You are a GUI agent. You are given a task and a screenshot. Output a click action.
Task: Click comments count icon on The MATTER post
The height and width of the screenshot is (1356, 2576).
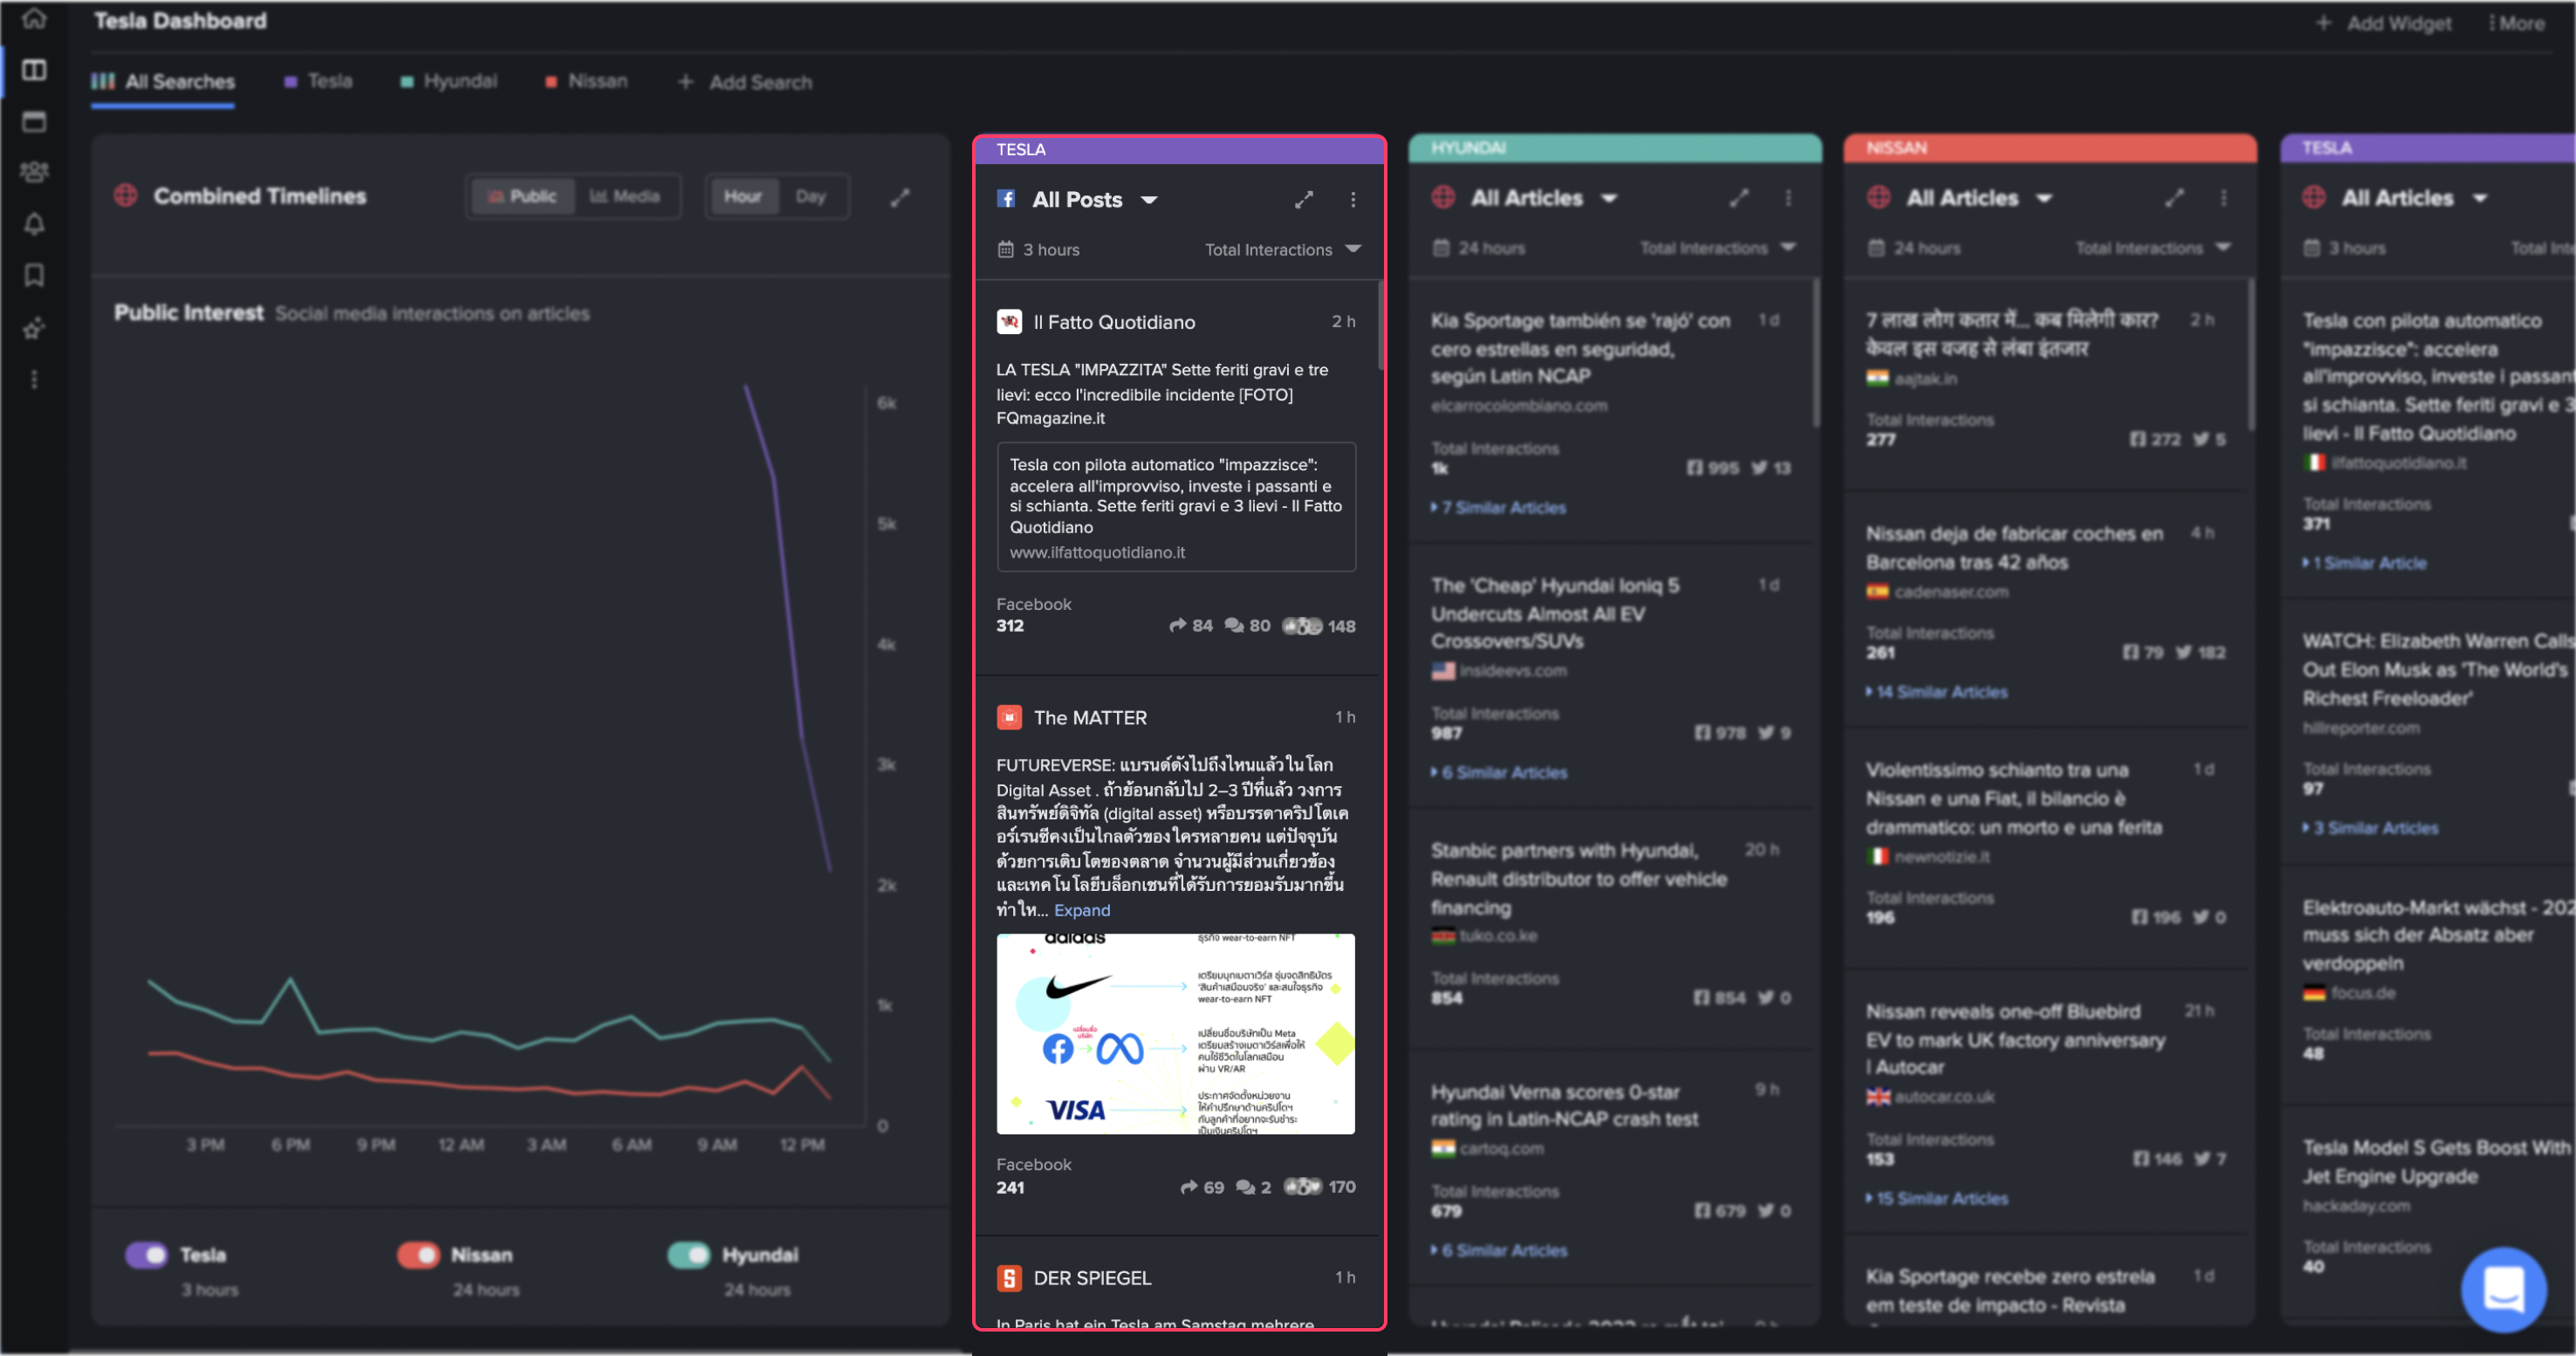[x=1245, y=1187]
